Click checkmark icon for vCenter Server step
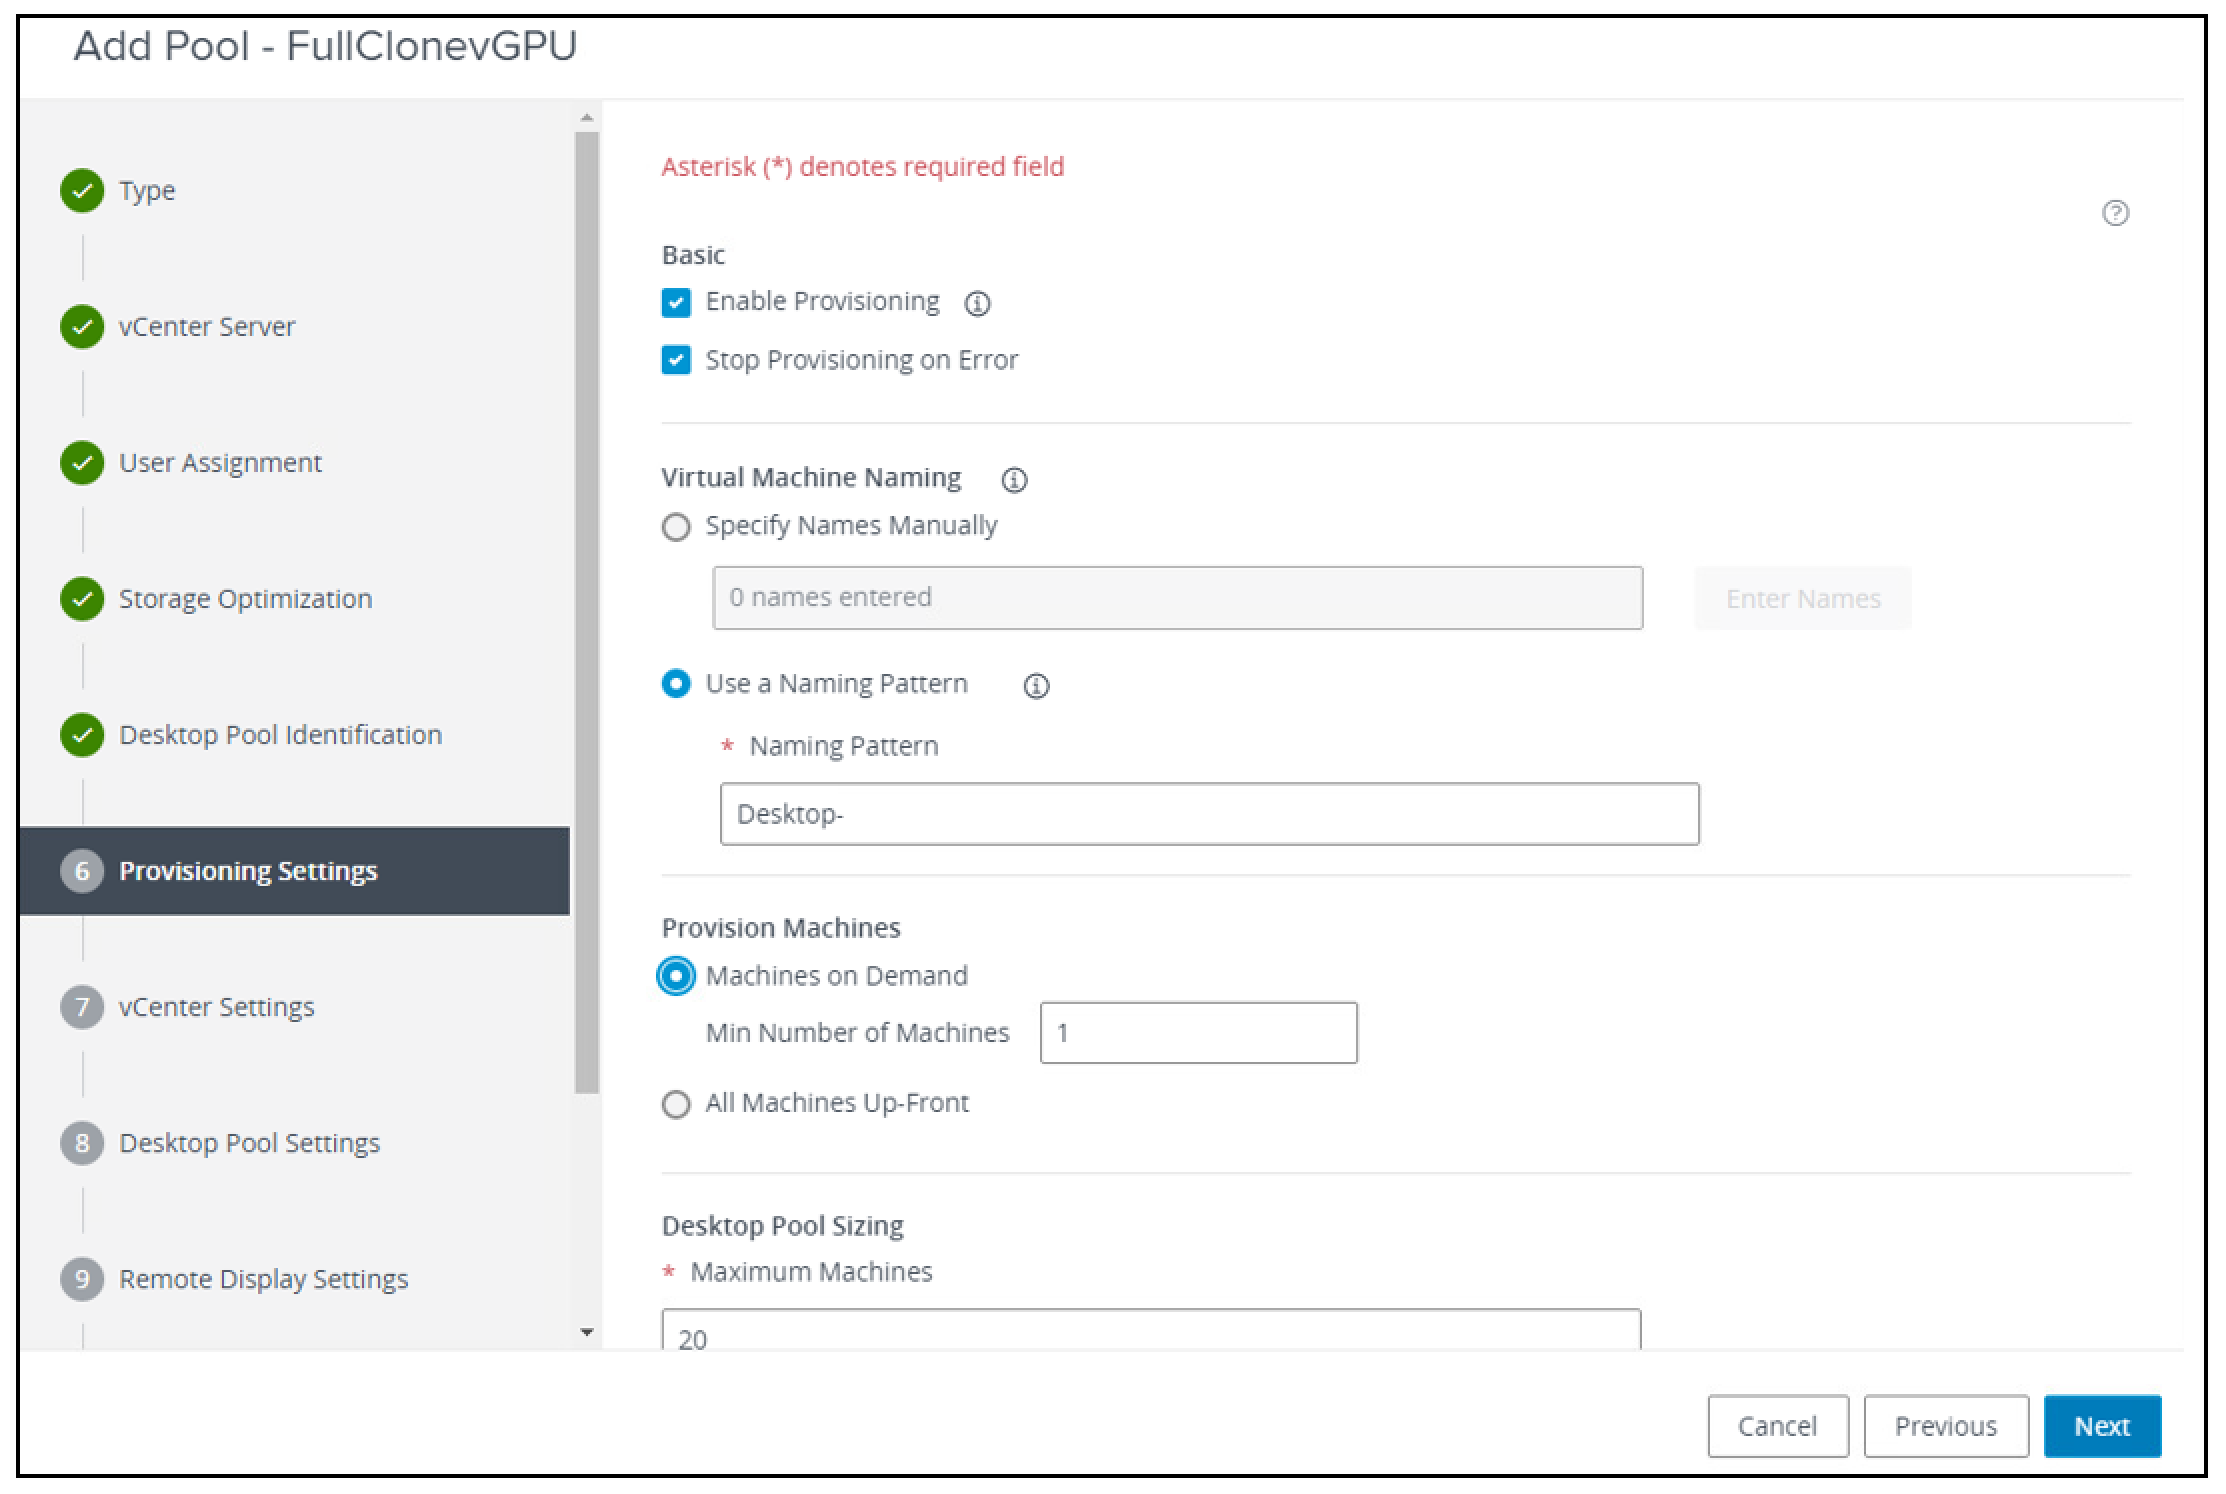The width and height of the screenshot is (2226, 1494). (81, 326)
